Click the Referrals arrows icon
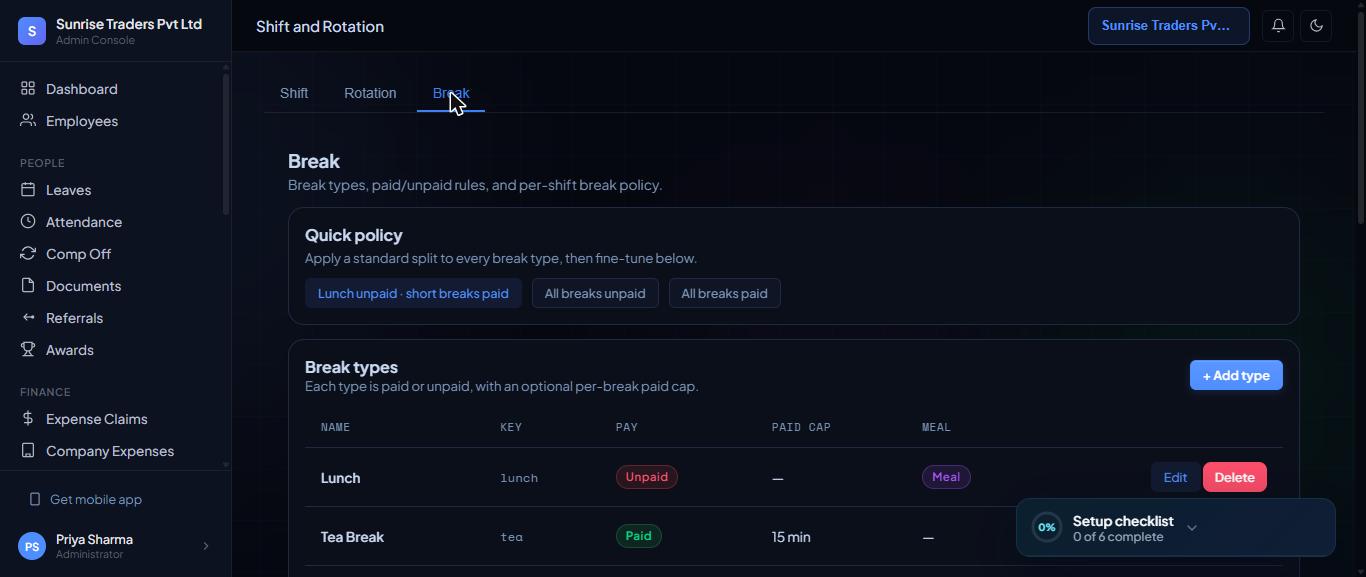 point(28,318)
